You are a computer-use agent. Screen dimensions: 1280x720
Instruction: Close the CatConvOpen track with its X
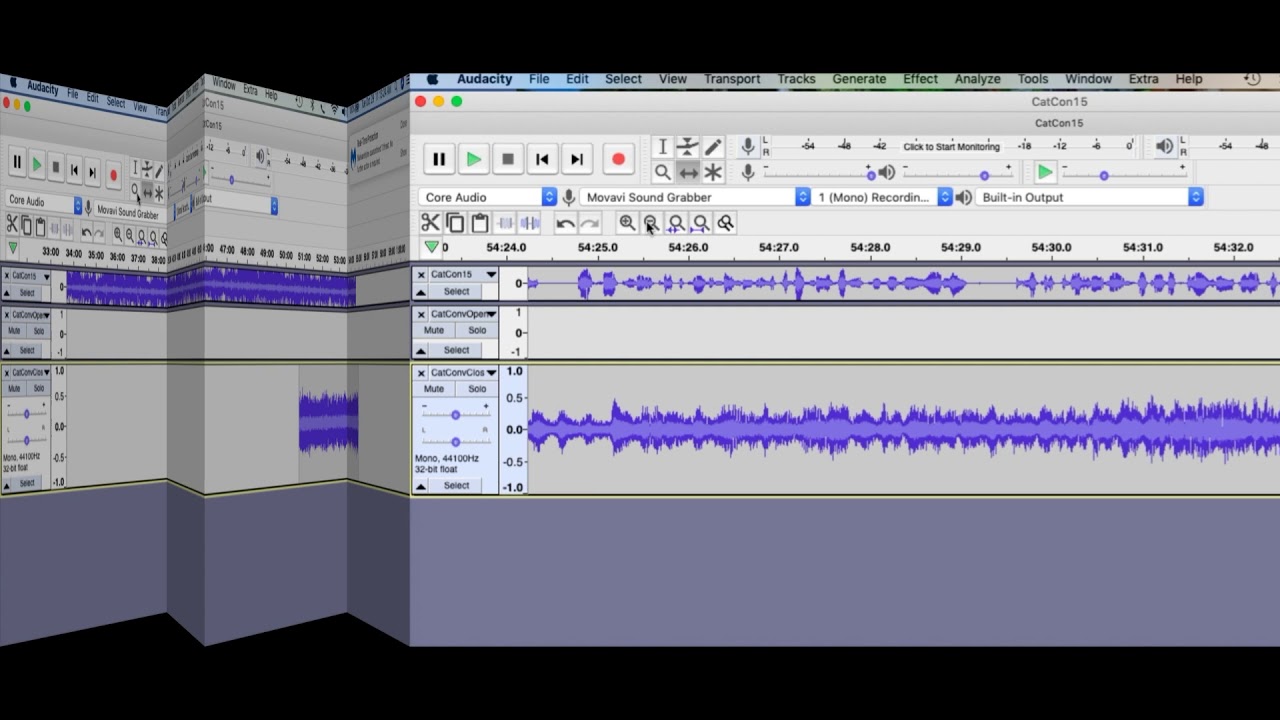click(421, 314)
